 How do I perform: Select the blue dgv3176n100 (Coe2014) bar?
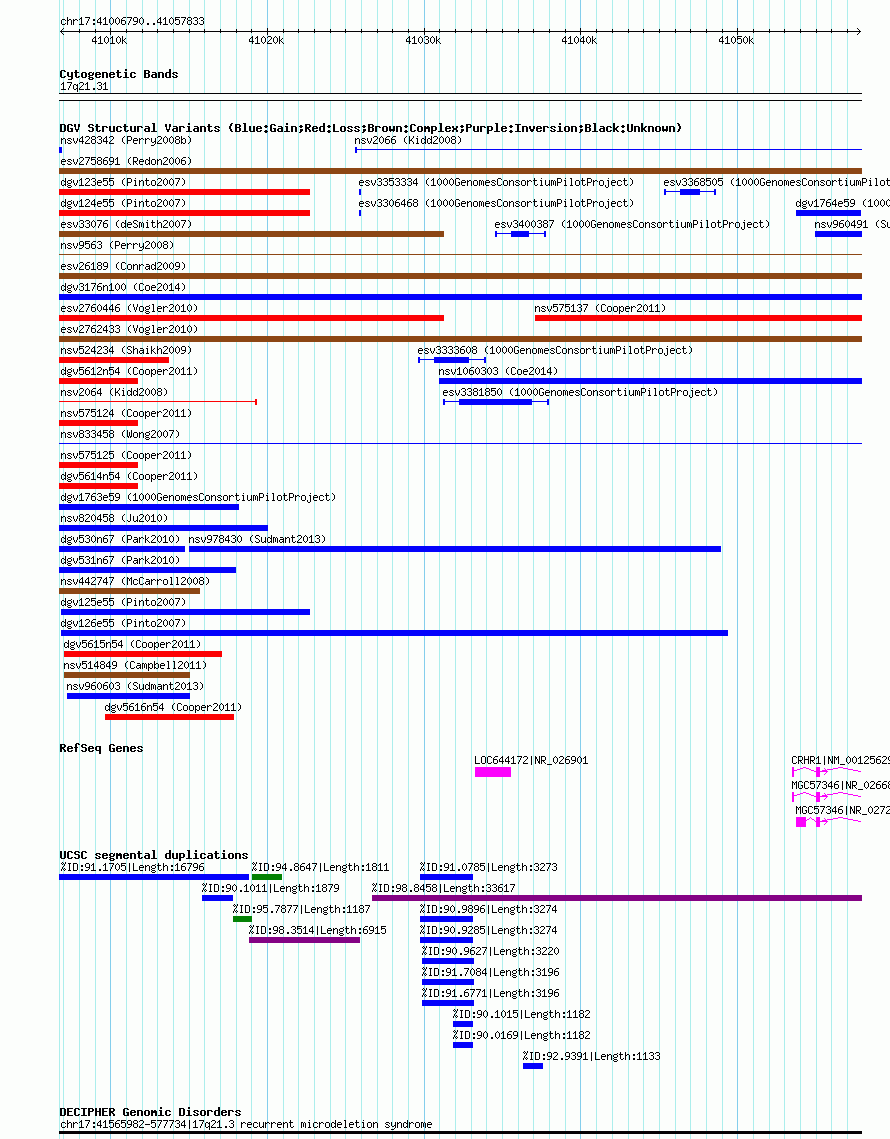(x=461, y=297)
